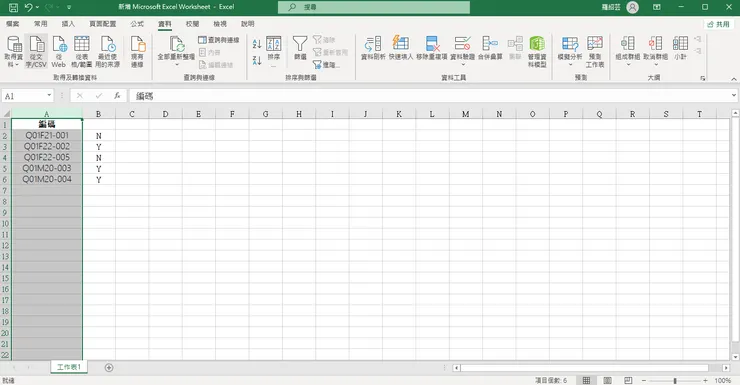Open the 查詢與連線 pane
The width and height of the screenshot is (740, 385).
pyautogui.click(x=219, y=40)
